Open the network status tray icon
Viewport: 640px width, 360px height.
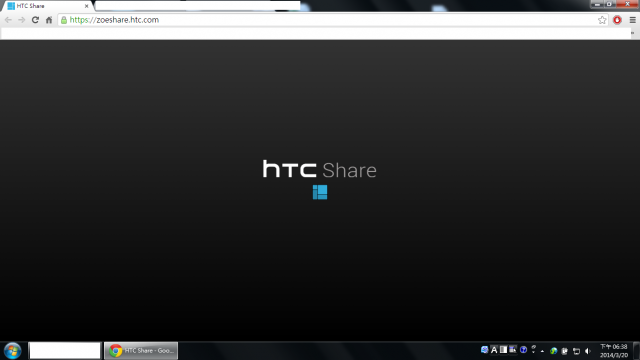coord(576,351)
